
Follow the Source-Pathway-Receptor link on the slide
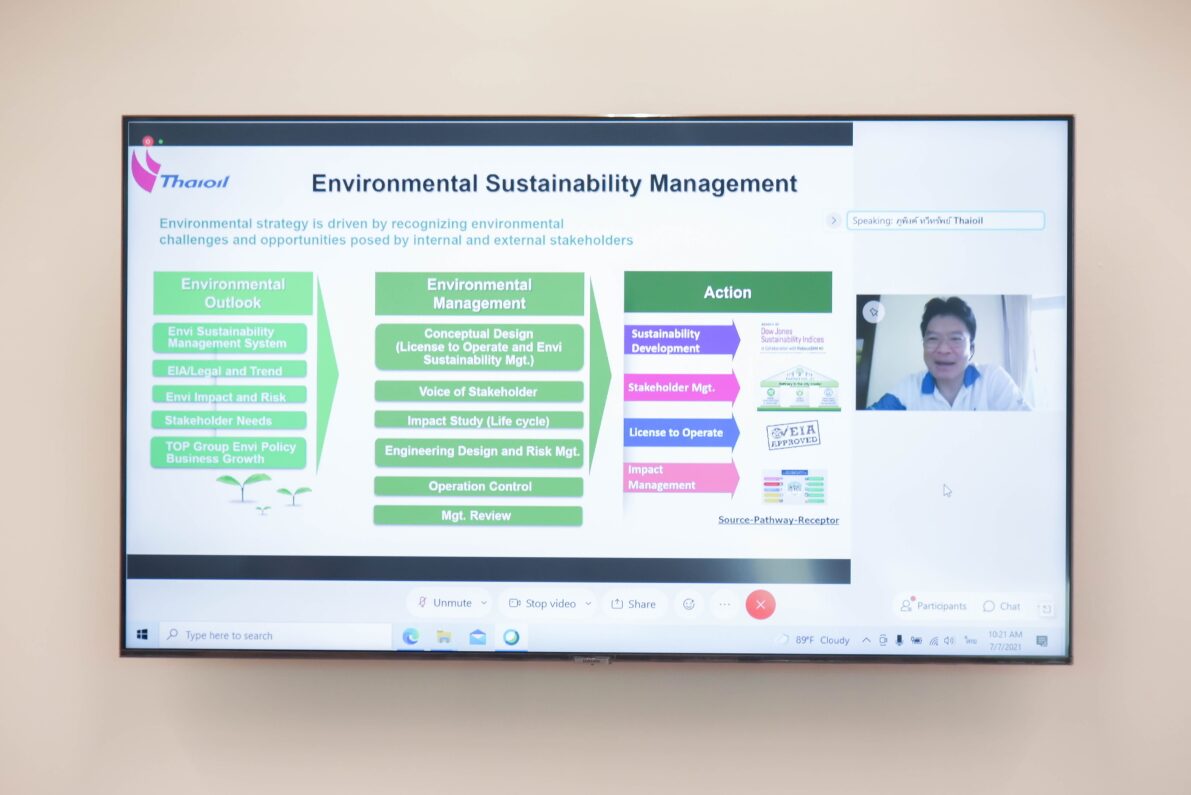point(779,520)
